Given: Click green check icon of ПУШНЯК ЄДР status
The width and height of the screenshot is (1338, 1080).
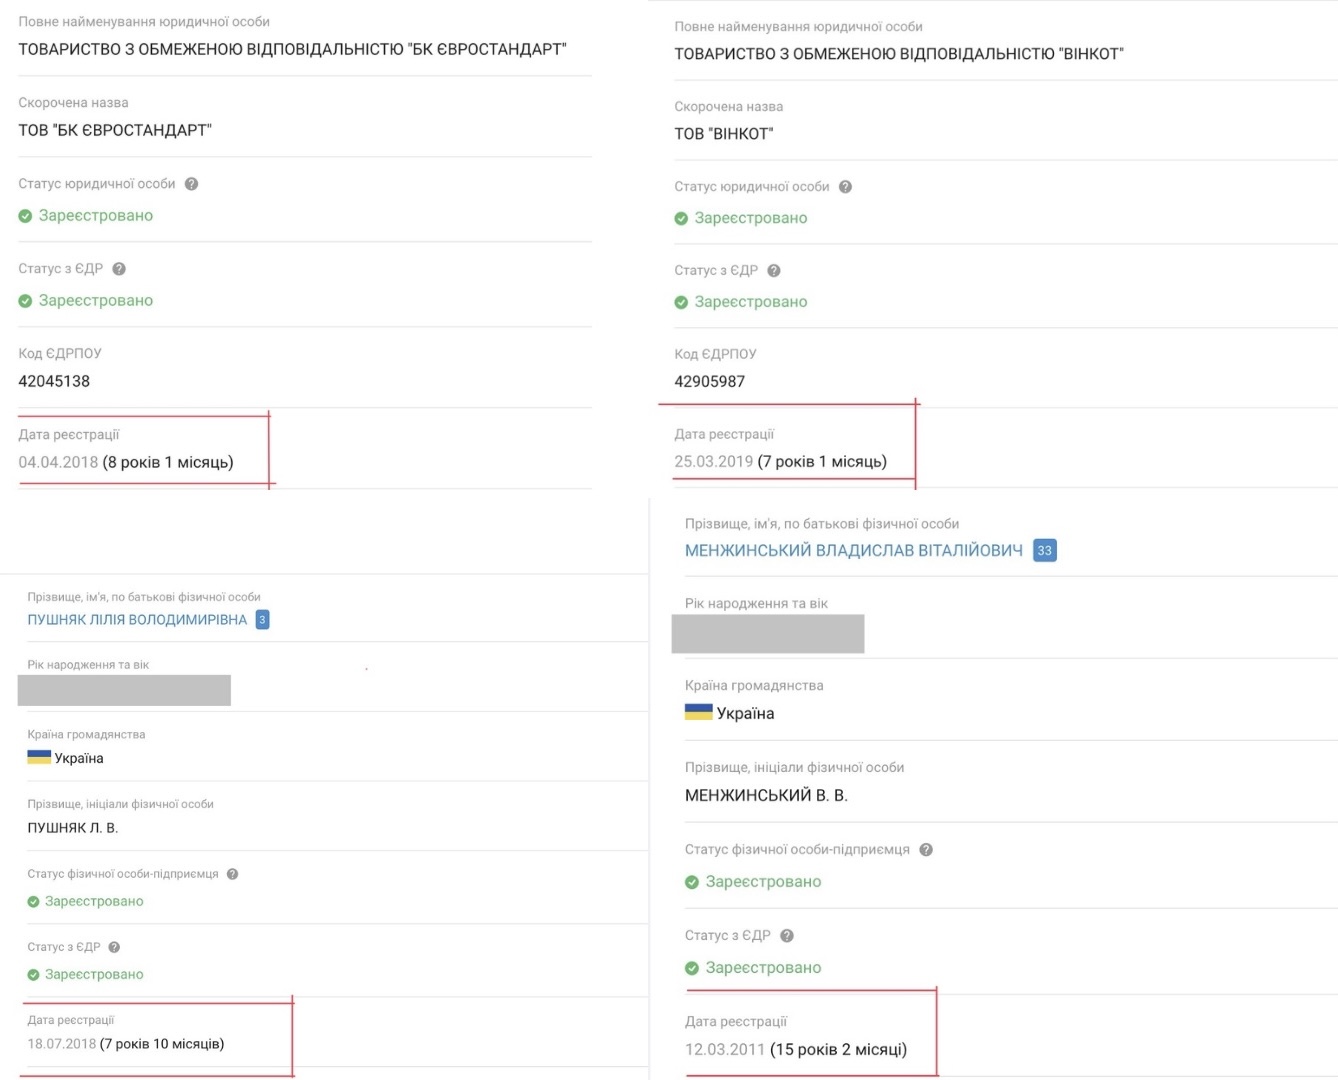Looking at the screenshot, I should pos(33,975).
